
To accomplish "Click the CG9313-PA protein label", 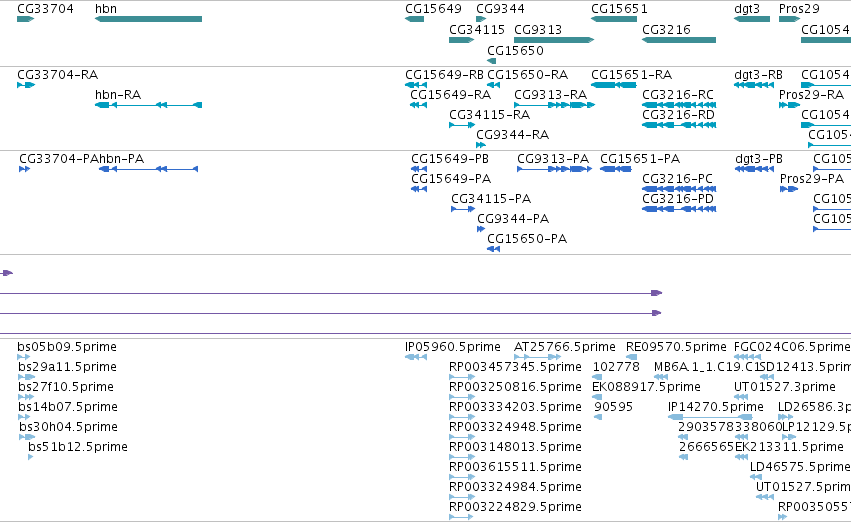I will pos(552,158).
